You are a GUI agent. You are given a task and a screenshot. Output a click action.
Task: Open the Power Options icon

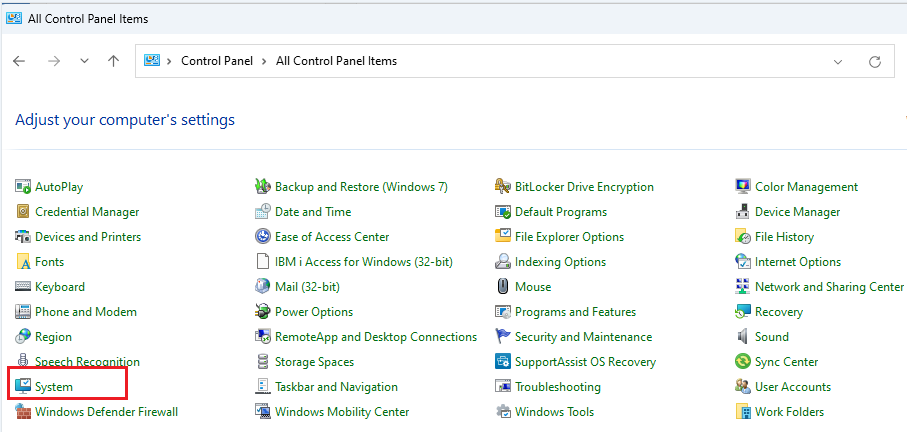pyautogui.click(x=263, y=312)
